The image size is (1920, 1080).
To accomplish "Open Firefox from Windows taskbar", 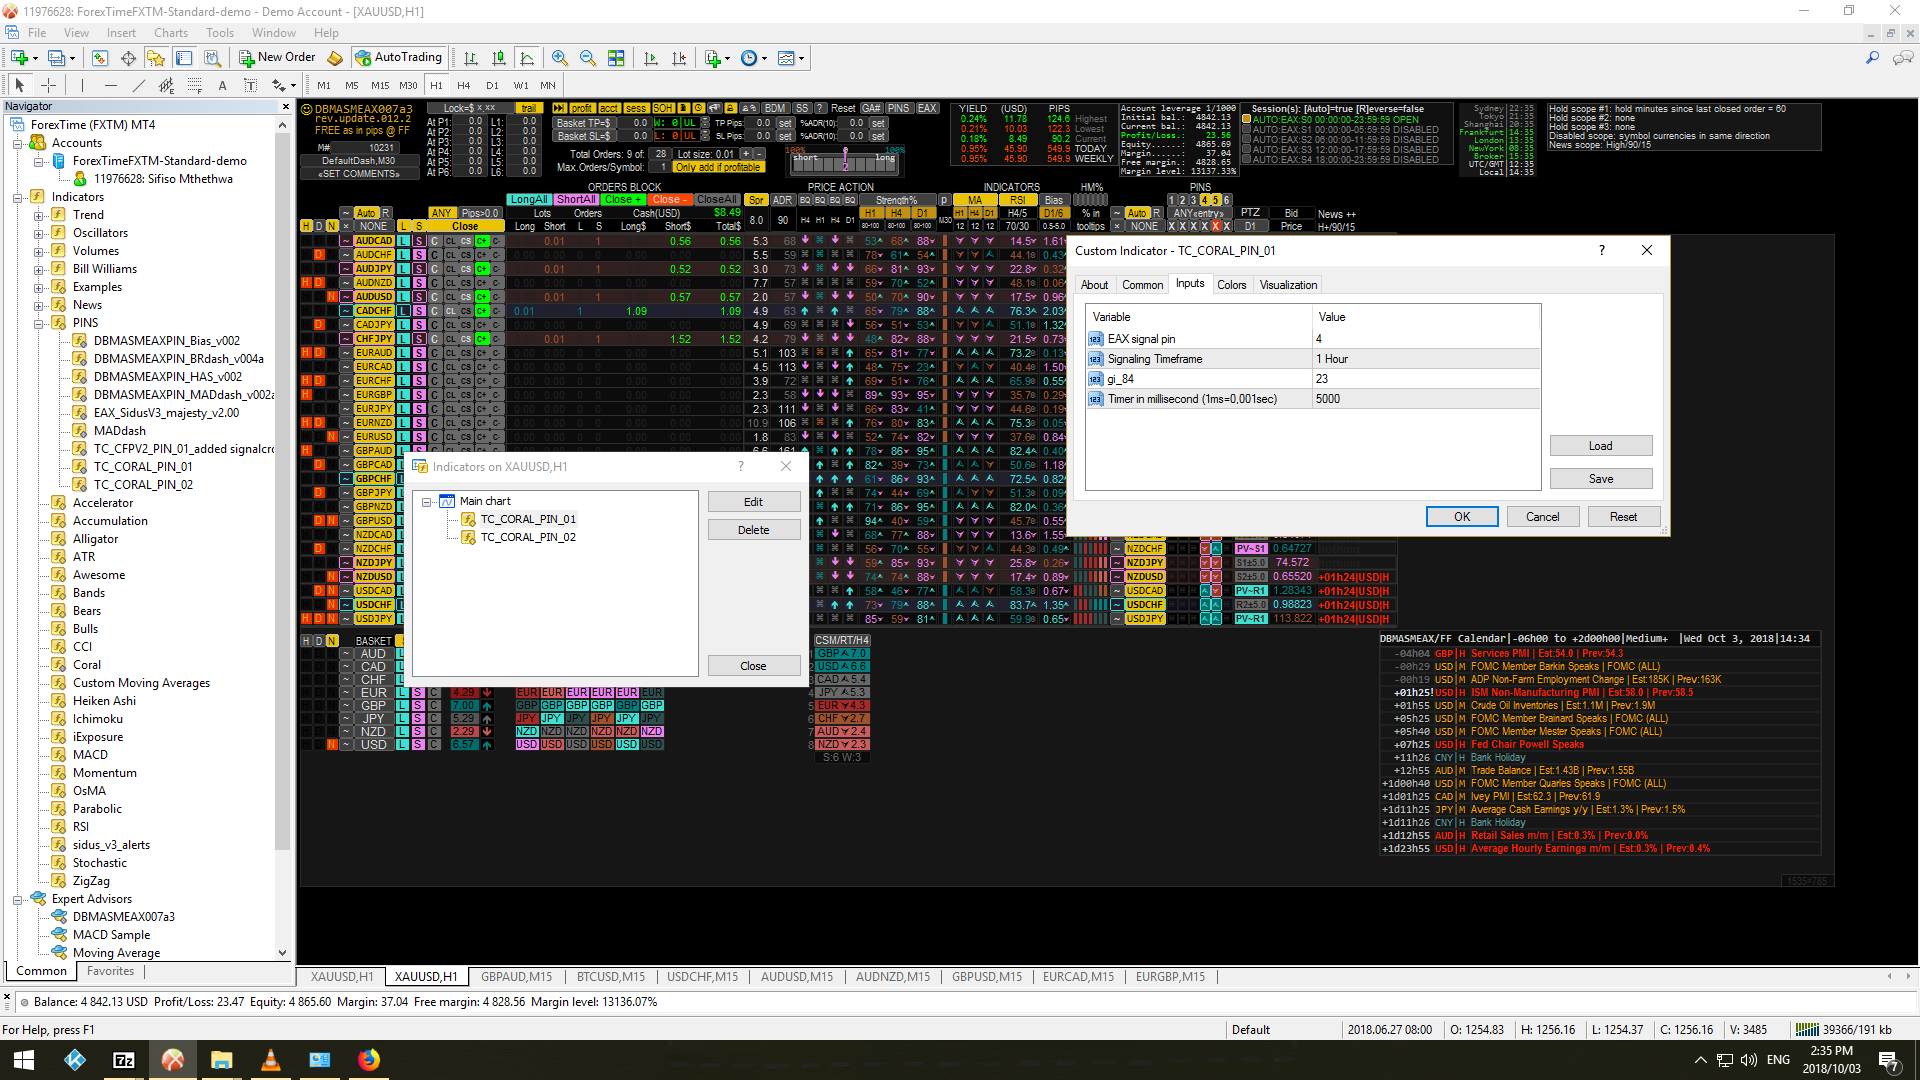I will pos(369,1060).
